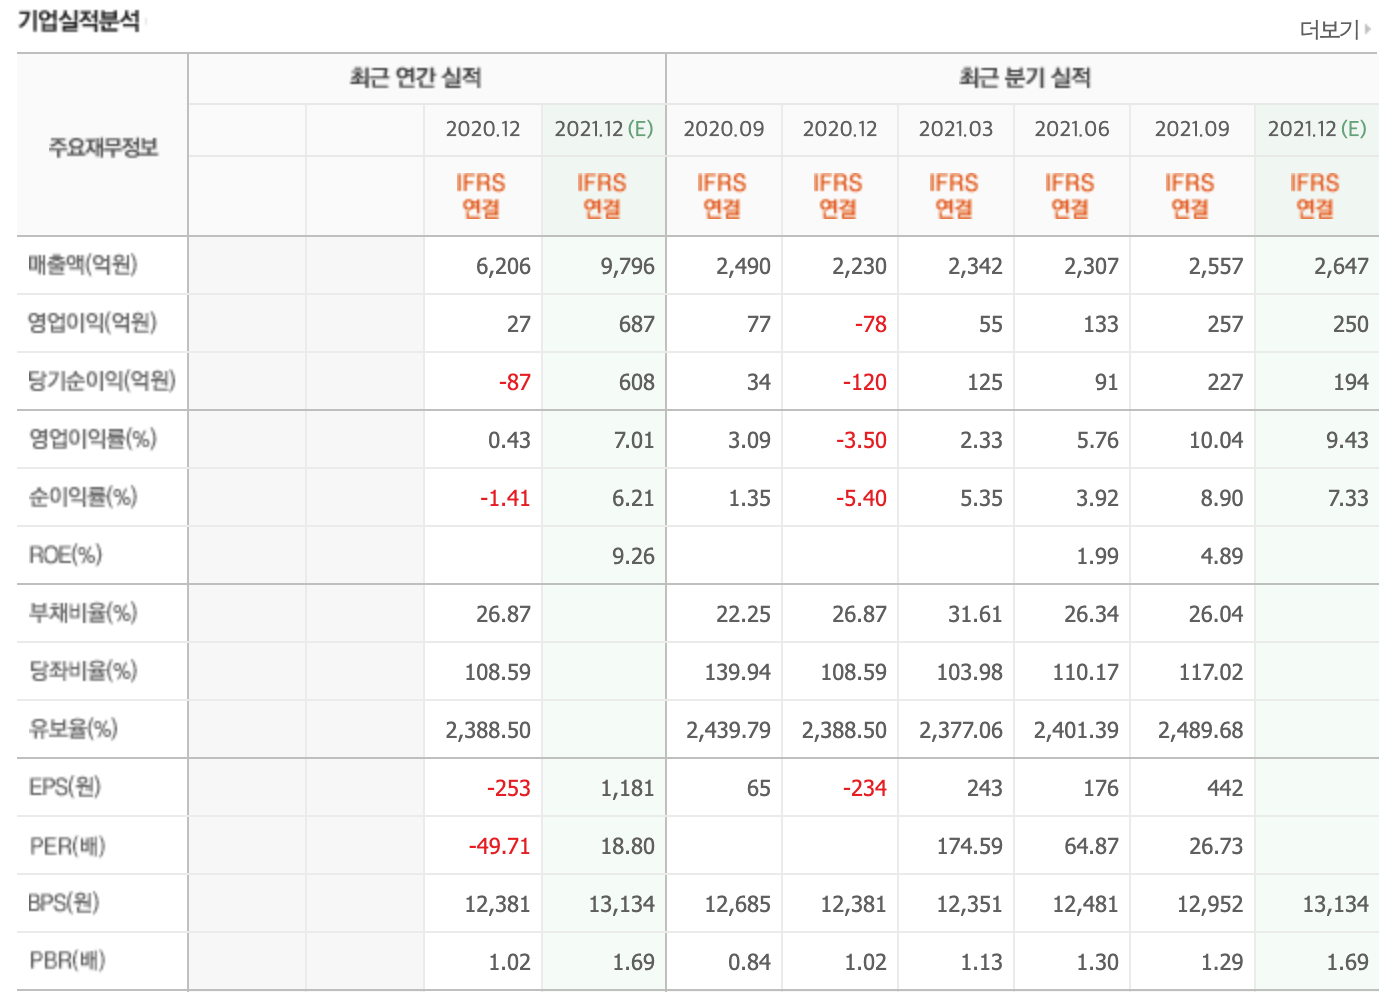Select the PBR(배) row label
The width and height of the screenshot is (1396, 992).
pyautogui.click(x=67, y=961)
